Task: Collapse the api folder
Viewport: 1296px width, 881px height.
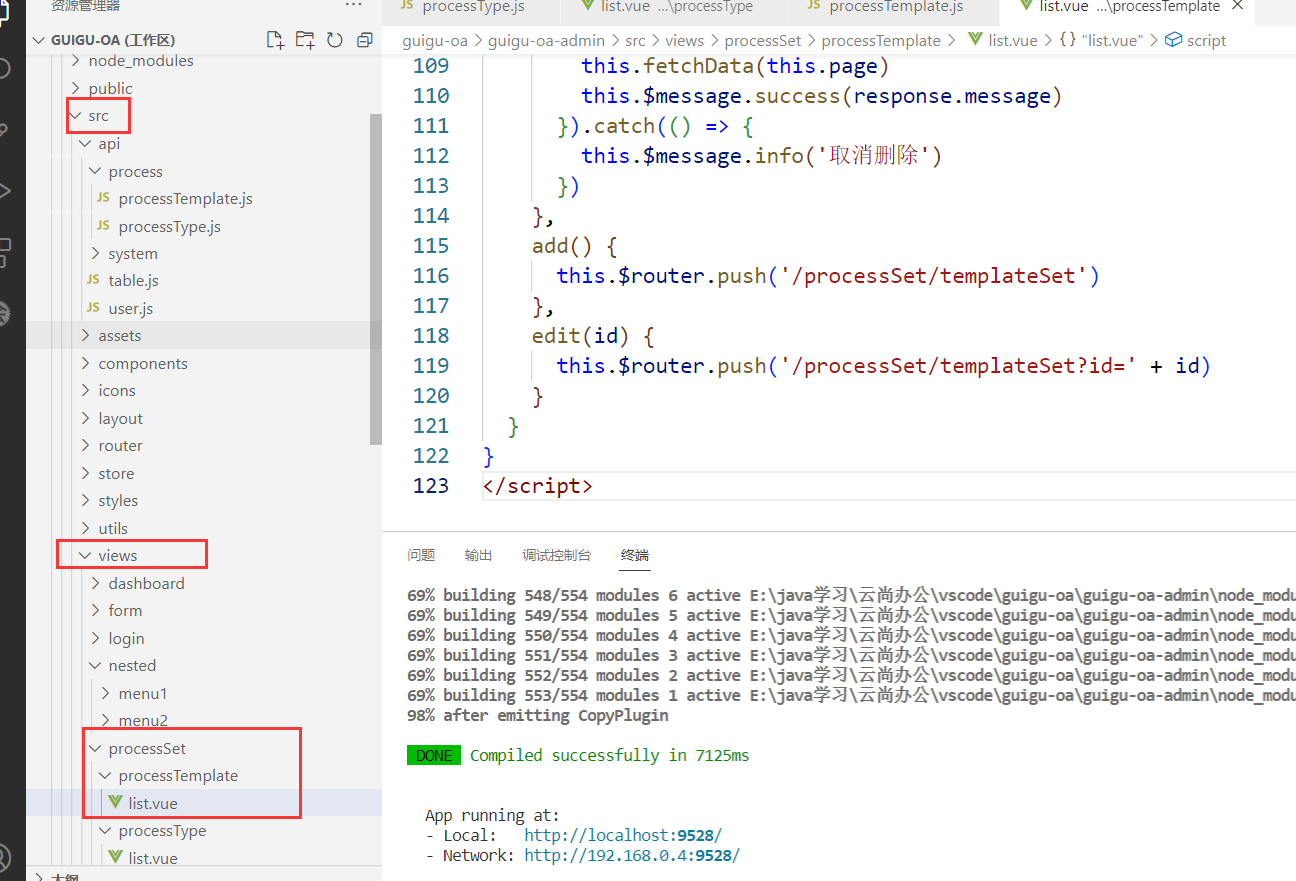Action: tap(86, 143)
